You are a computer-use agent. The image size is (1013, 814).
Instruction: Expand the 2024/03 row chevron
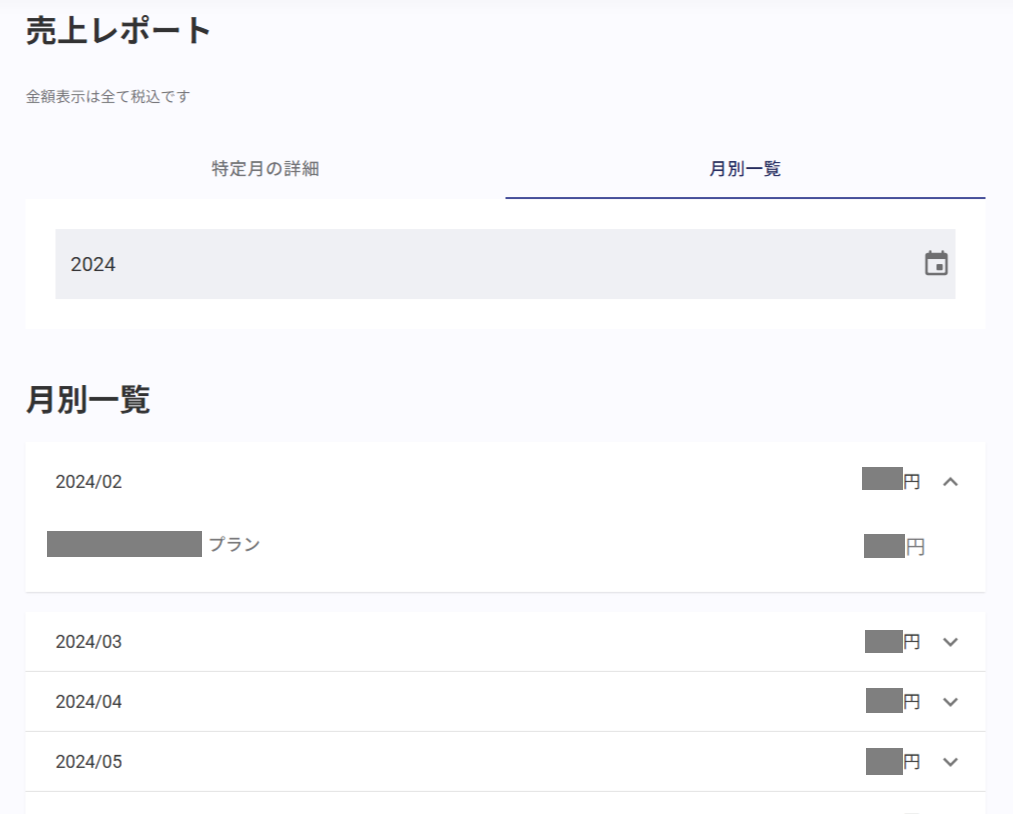tap(950, 642)
